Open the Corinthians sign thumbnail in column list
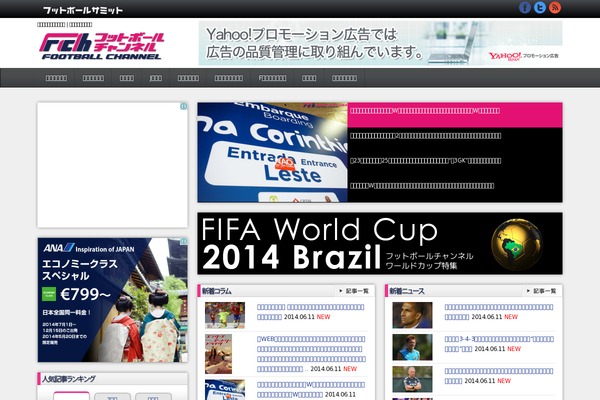The height and width of the screenshot is (400, 600). point(225,390)
